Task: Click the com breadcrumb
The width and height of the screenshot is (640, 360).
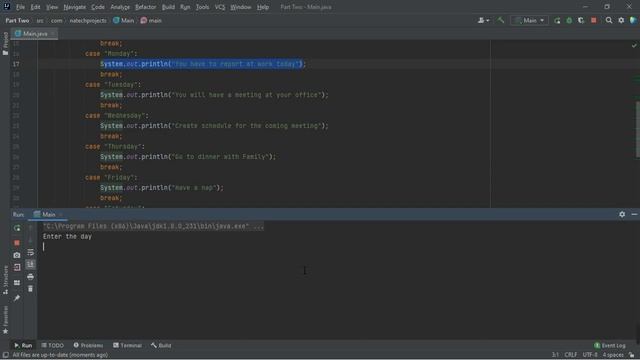Action: (57, 20)
